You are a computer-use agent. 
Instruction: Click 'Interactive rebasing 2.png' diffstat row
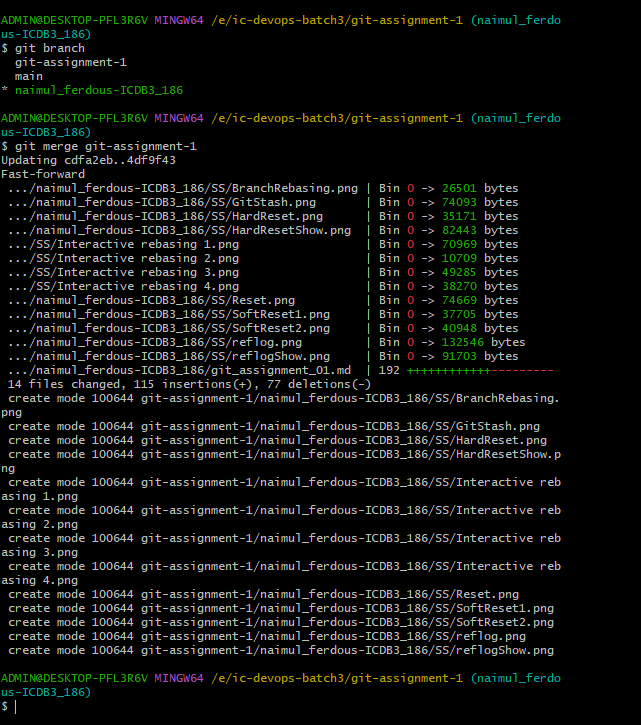263,258
